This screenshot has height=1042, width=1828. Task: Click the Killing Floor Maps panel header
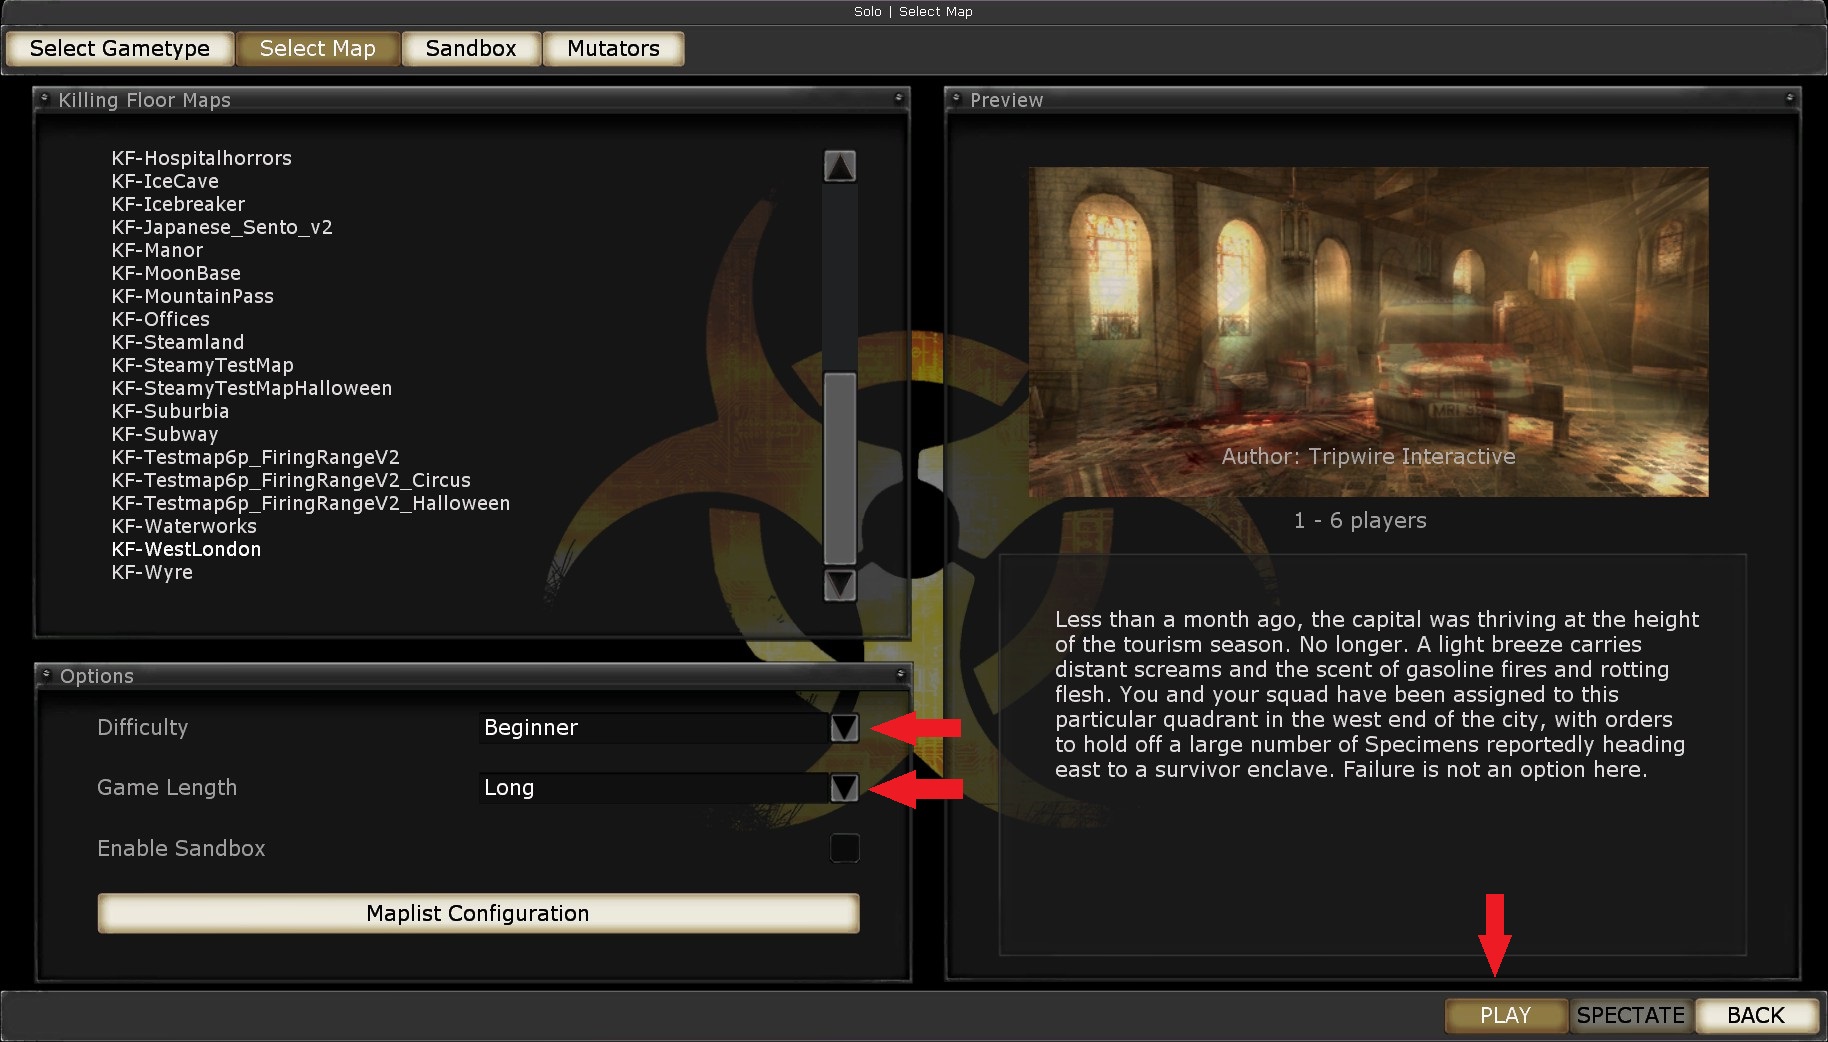(x=472, y=100)
